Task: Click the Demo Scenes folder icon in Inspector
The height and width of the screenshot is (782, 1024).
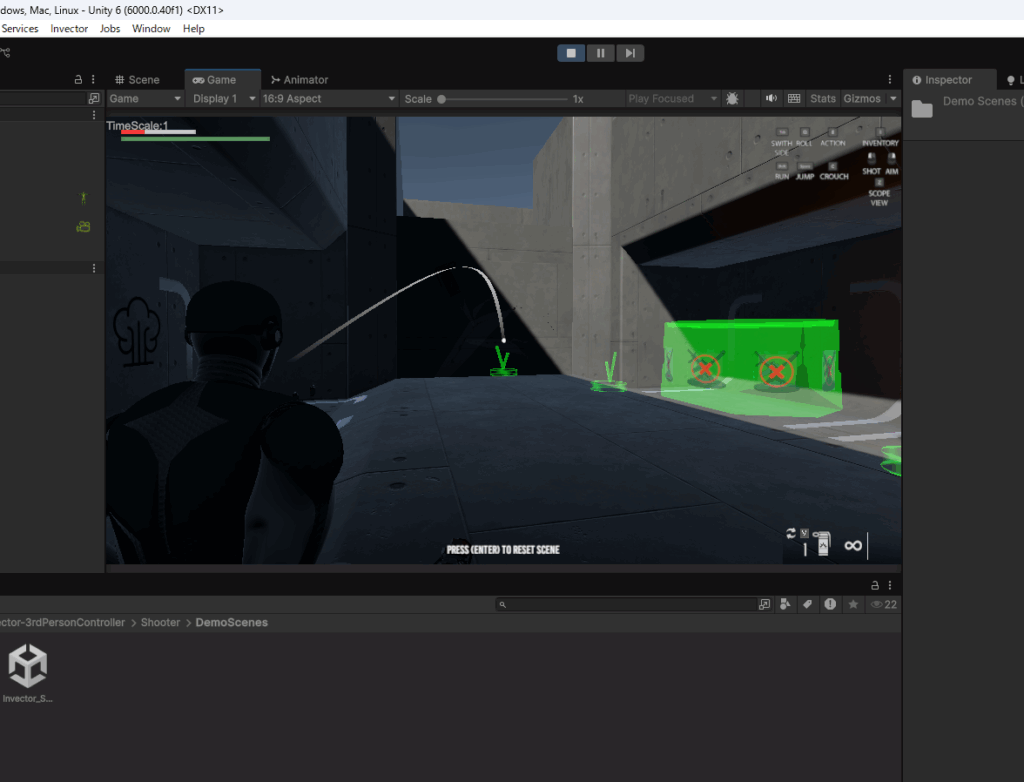Action: [x=921, y=108]
